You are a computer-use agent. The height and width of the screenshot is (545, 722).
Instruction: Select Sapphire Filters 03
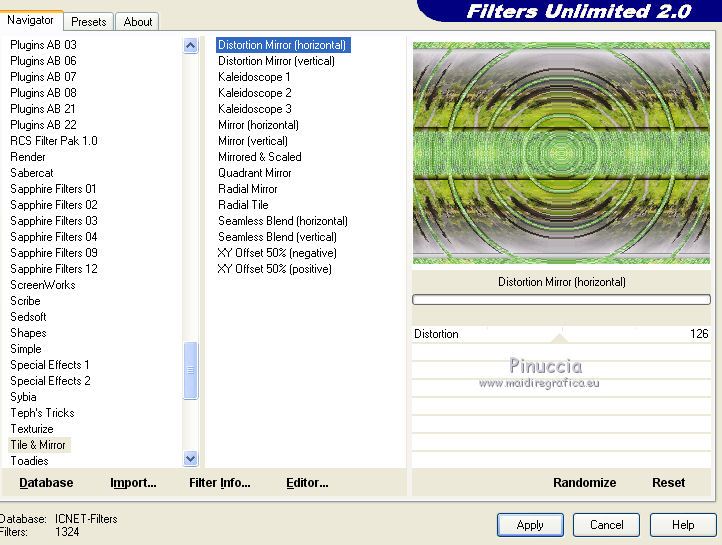point(54,221)
